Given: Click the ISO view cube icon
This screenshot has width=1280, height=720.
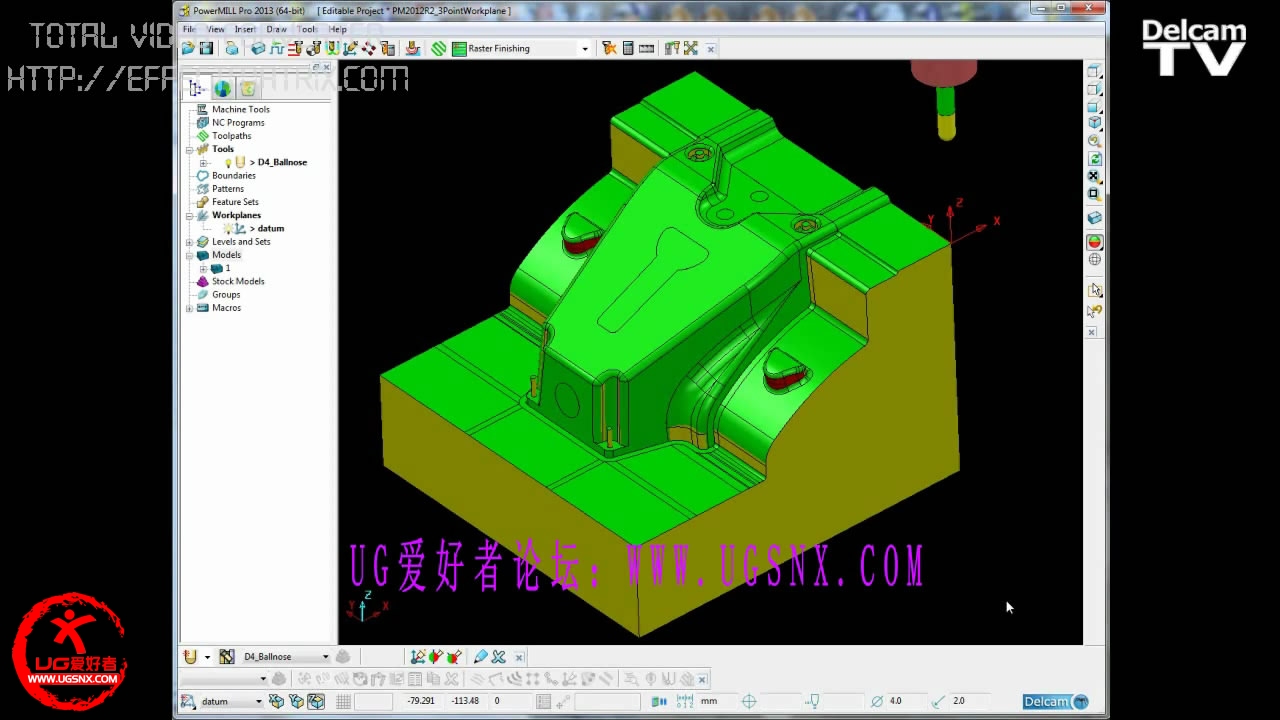Looking at the screenshot, I should pos(1094,122).
